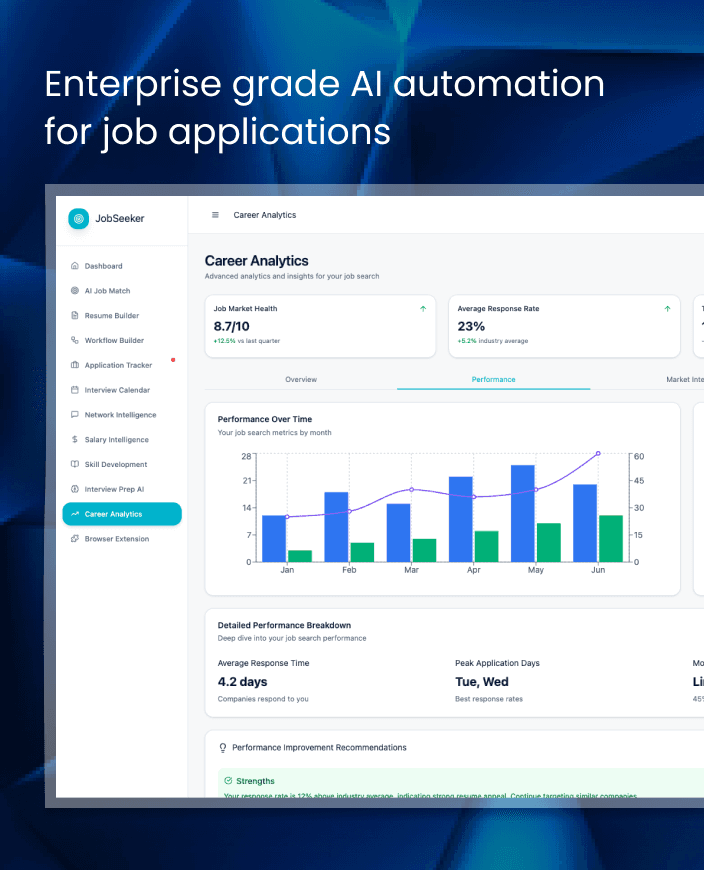Go to Network Intelligence
The image size is (704, 870).
[122, 414]
